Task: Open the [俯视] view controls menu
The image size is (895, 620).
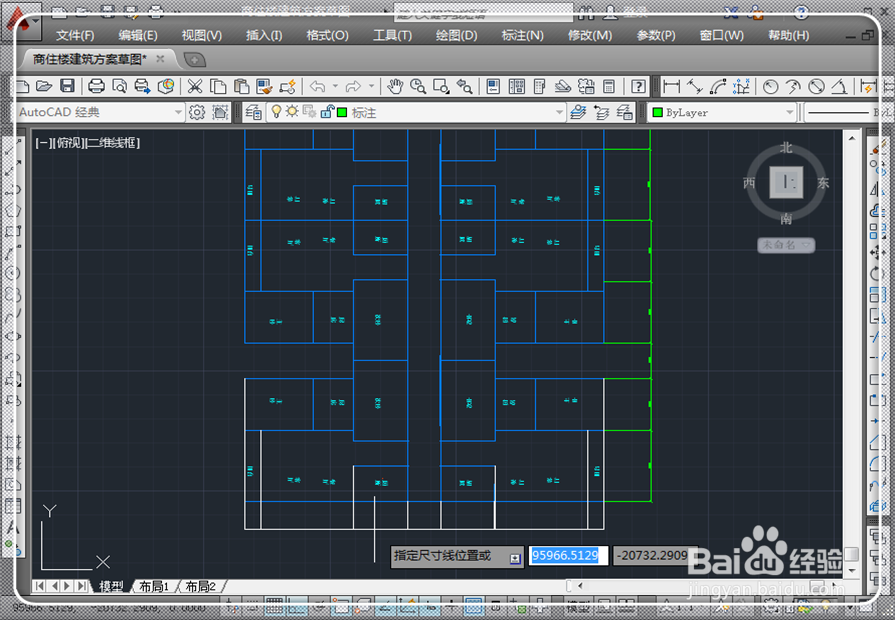Action: pos(69,143)
